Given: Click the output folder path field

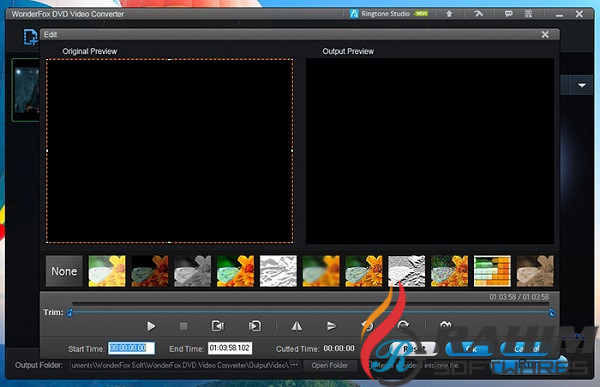Looking at the screenshot, I should [180, 365].
